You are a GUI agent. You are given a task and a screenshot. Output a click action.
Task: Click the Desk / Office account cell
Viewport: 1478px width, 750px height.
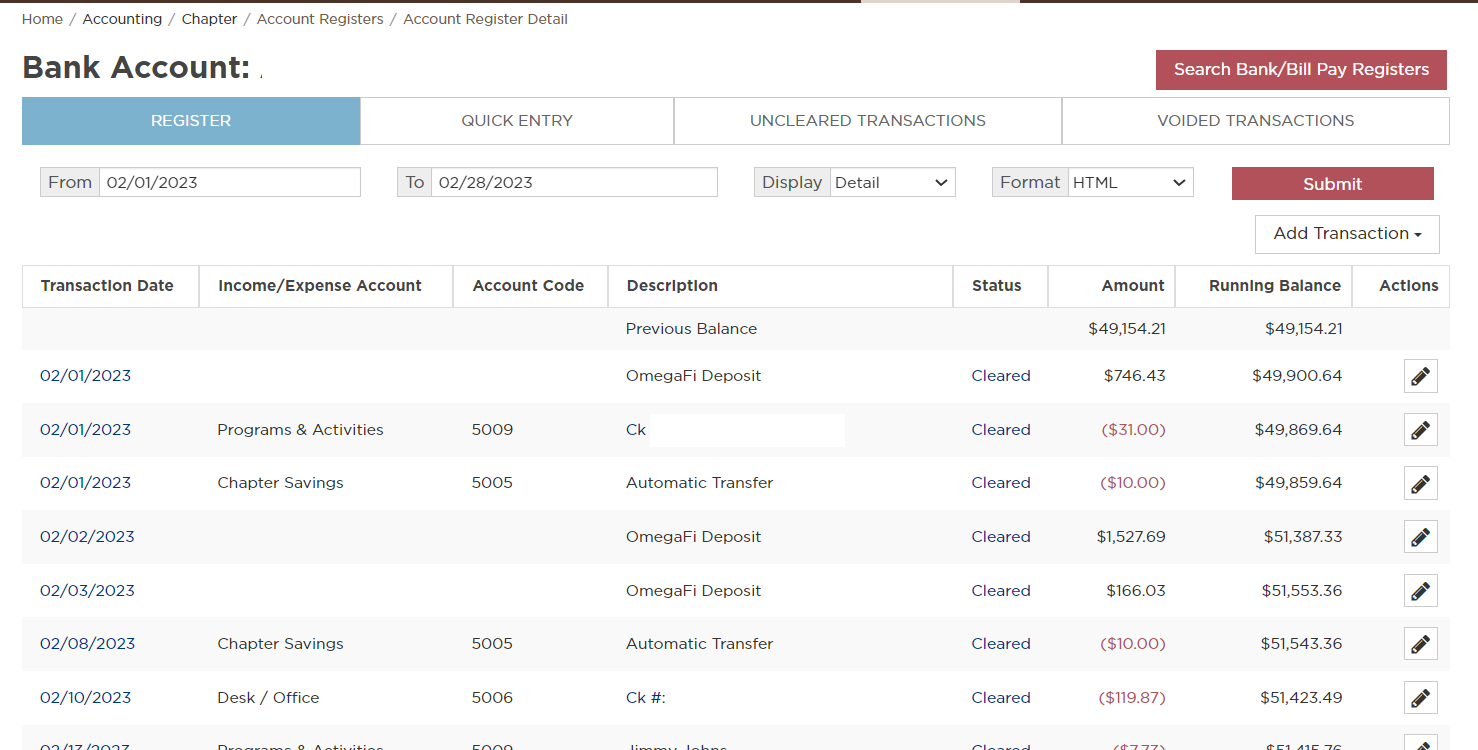click(x=268, y=698)
